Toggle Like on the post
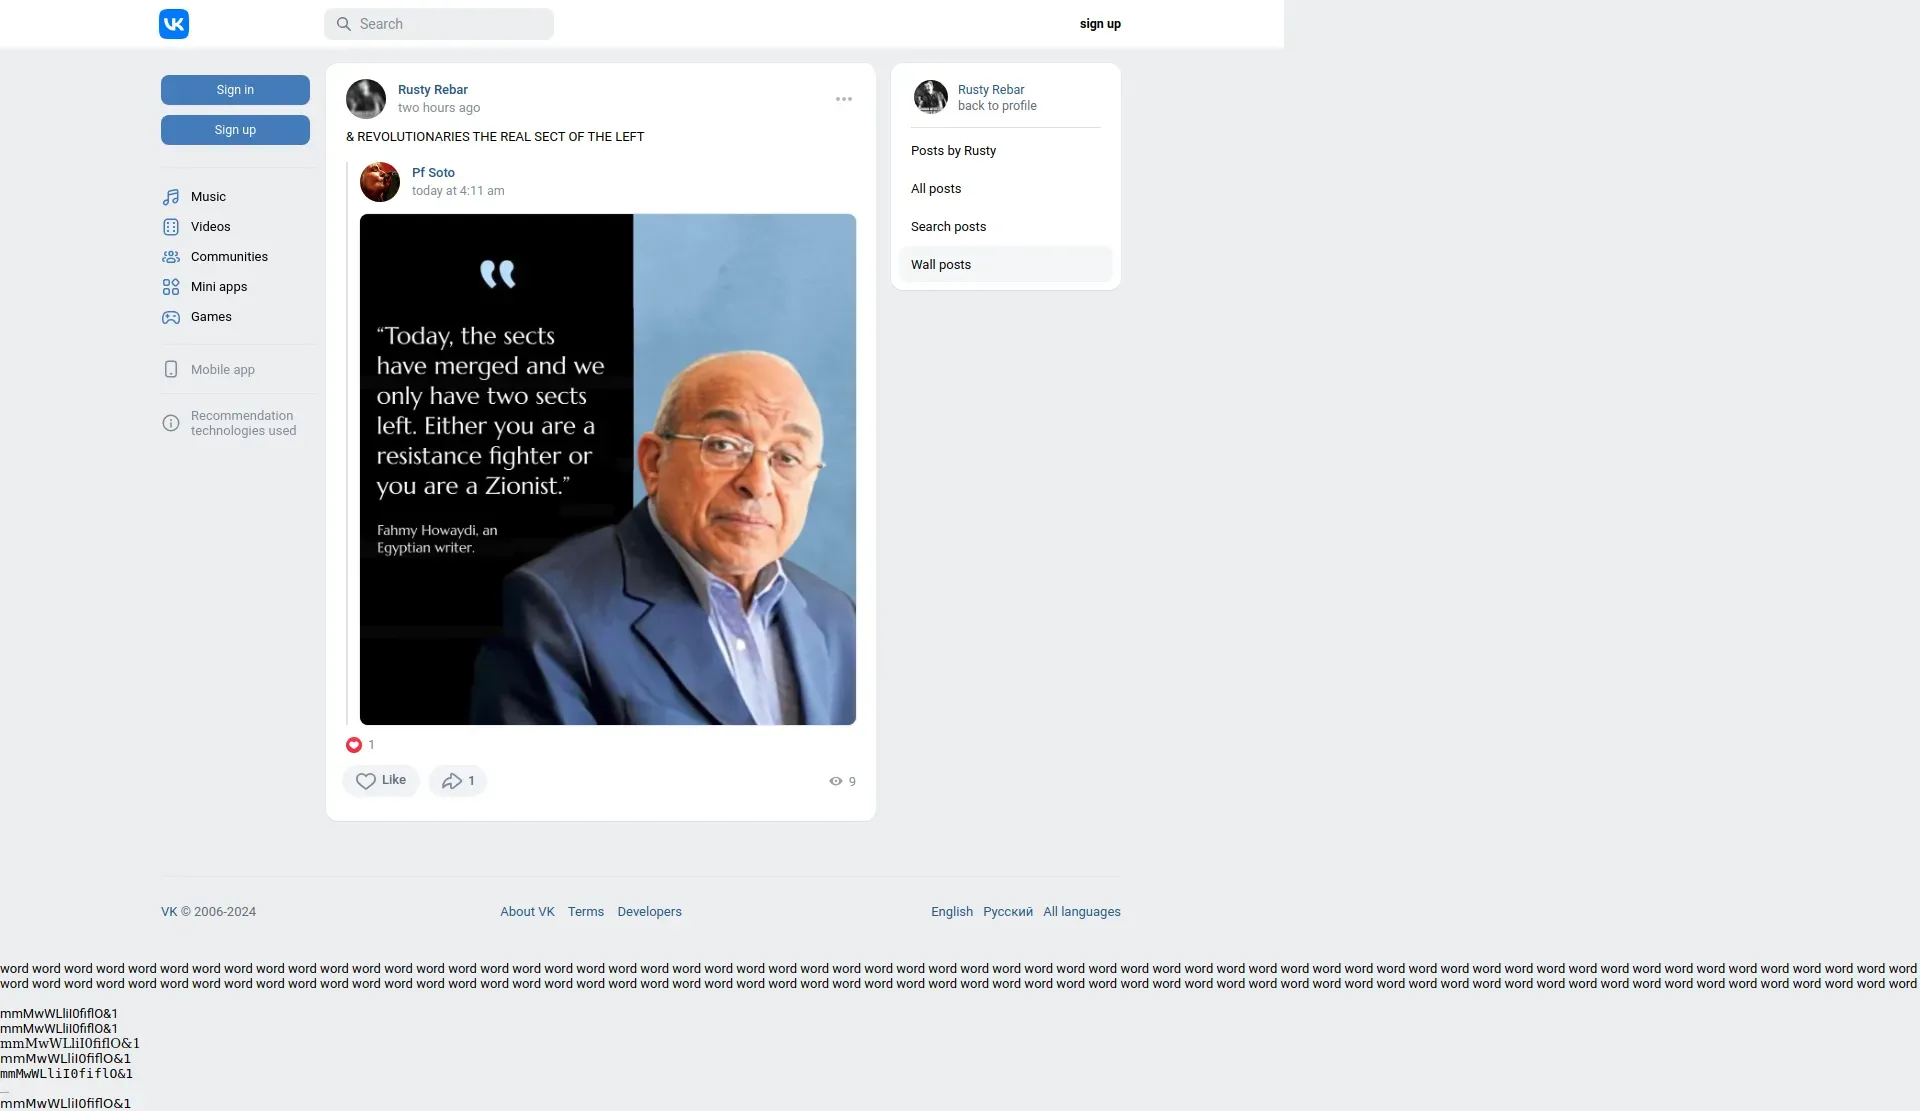1920x1111 pixels. coord(381,781)
